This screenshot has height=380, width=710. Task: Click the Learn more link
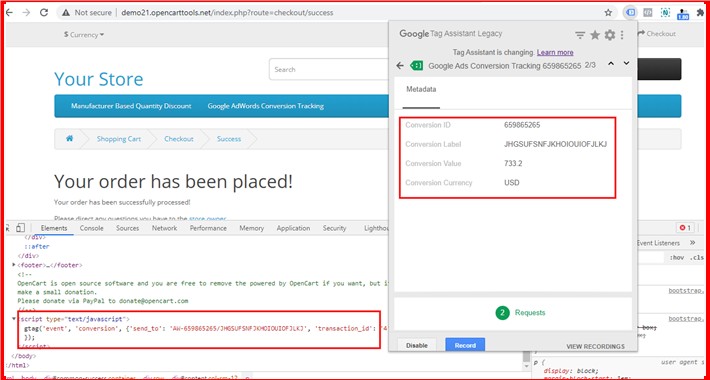pos(555,52)
